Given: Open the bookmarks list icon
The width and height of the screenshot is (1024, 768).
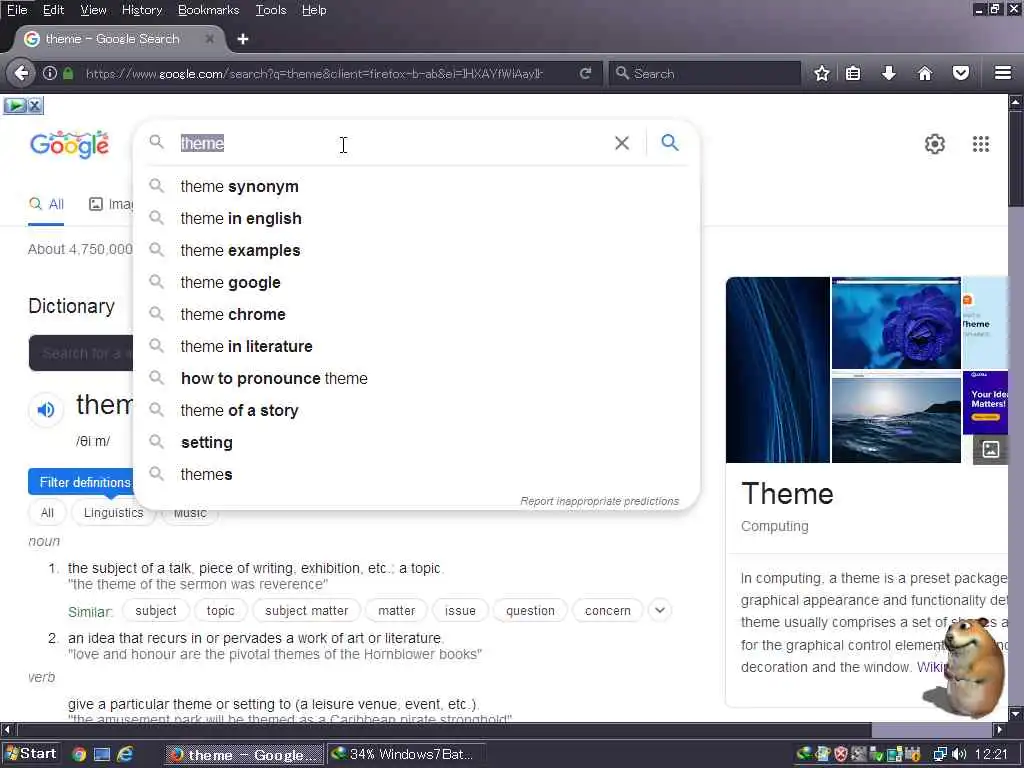Looking at the screenshot, I should coord(852,73).
